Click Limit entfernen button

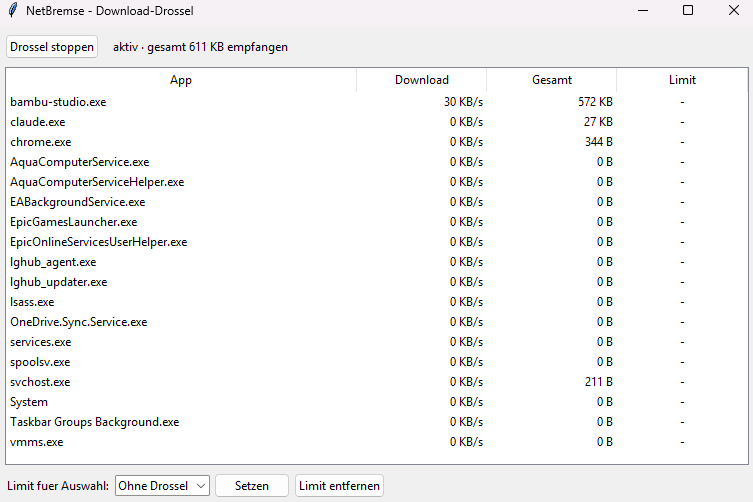tap(339, 486)
